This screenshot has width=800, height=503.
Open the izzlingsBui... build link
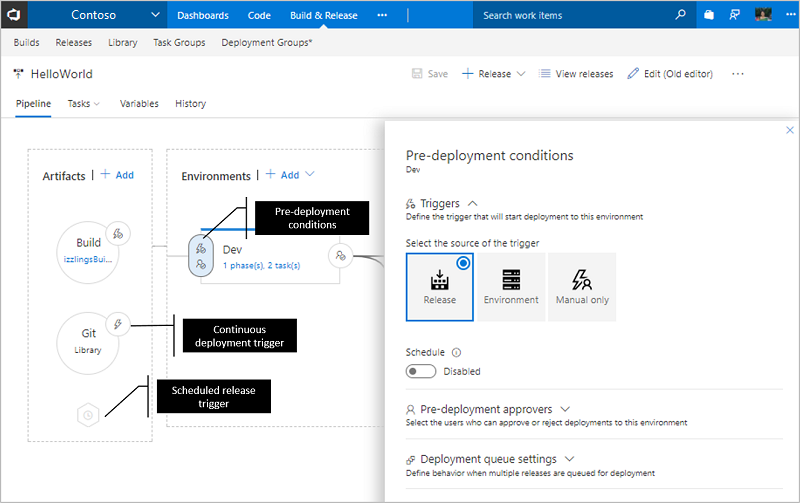(88, 259)
